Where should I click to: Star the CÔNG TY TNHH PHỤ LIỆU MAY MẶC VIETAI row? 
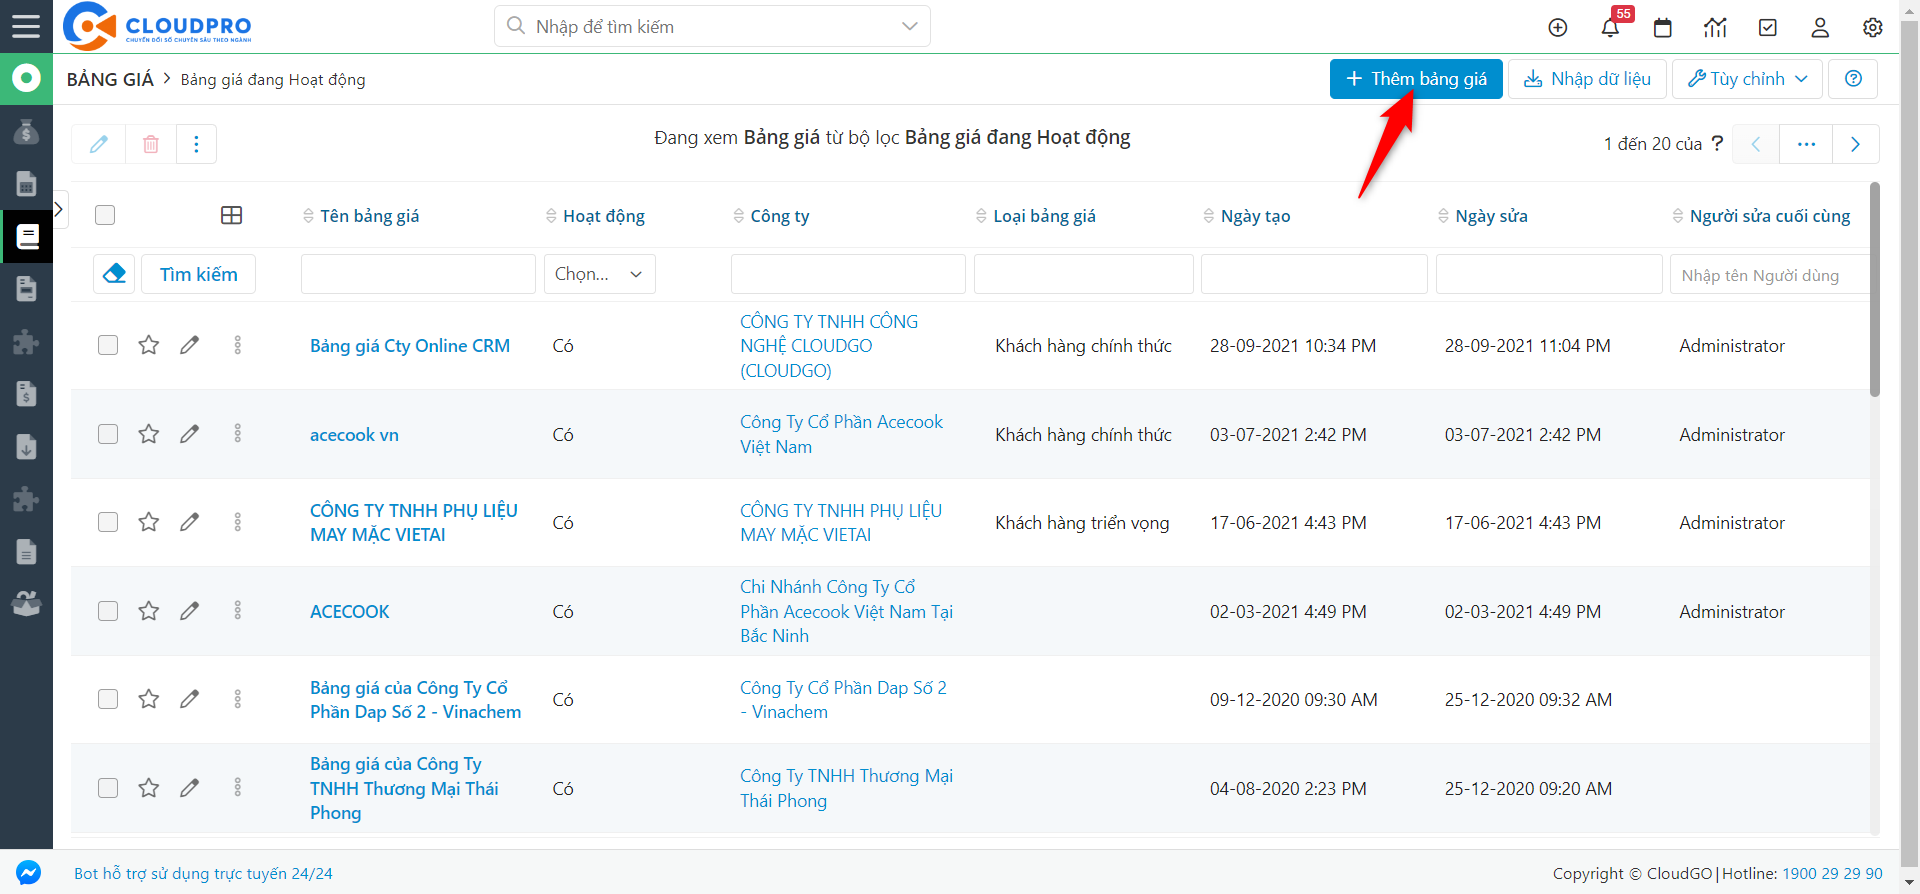[149, 522]
